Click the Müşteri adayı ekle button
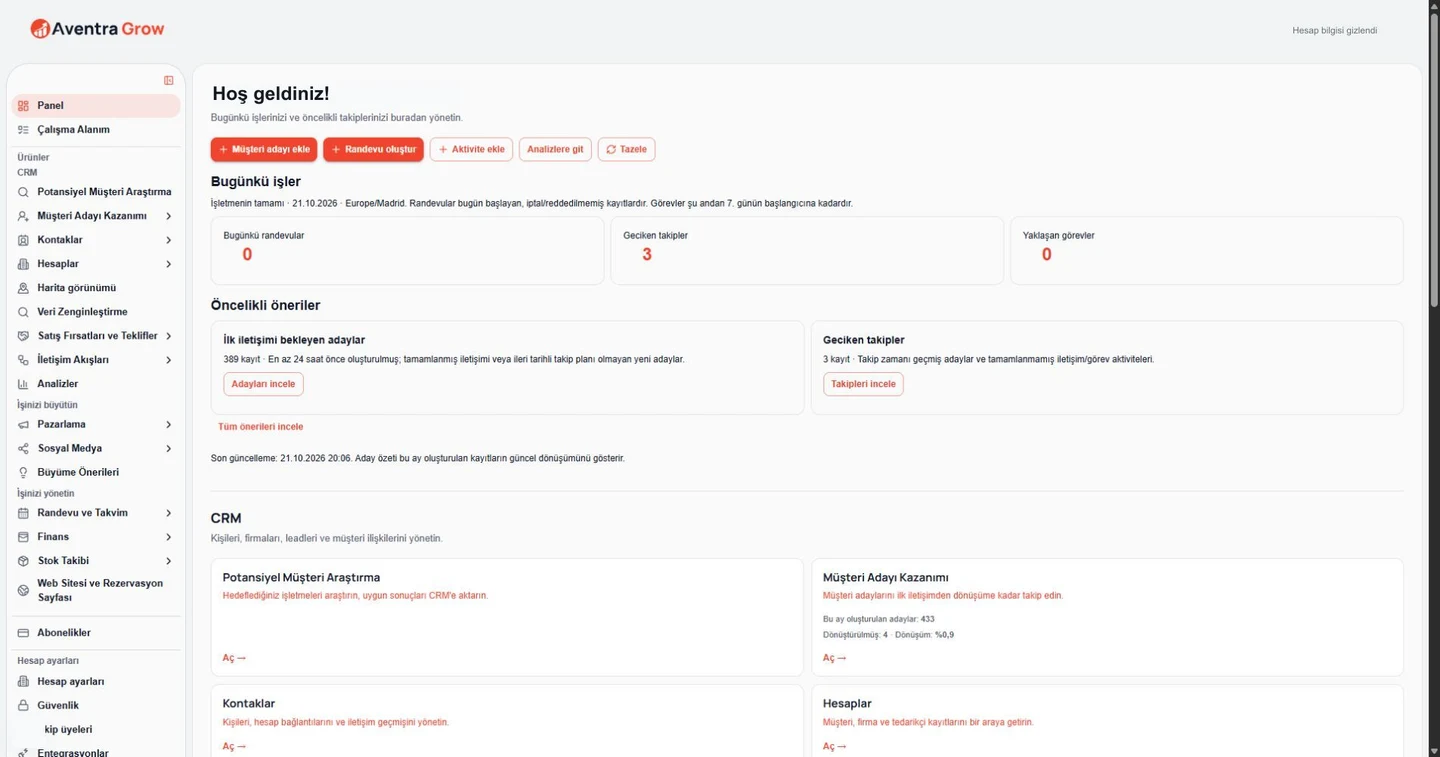 pyautogui.click(x=264, y=150)
